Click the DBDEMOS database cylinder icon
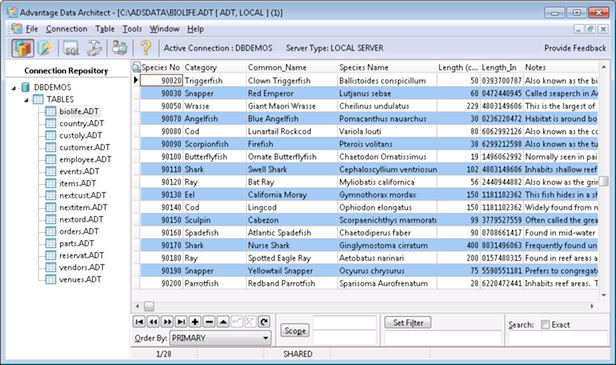 [26, 87]
